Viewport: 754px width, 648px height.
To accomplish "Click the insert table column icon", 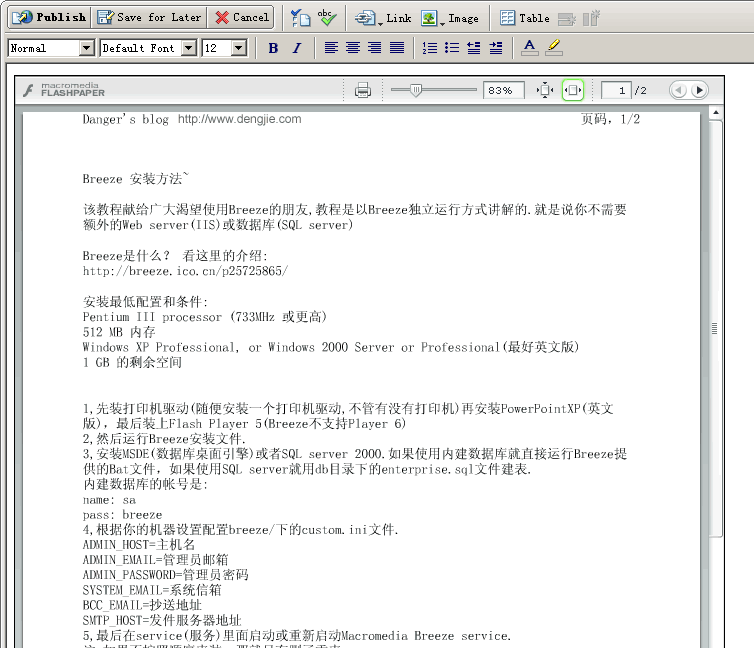I will (591, 18).
